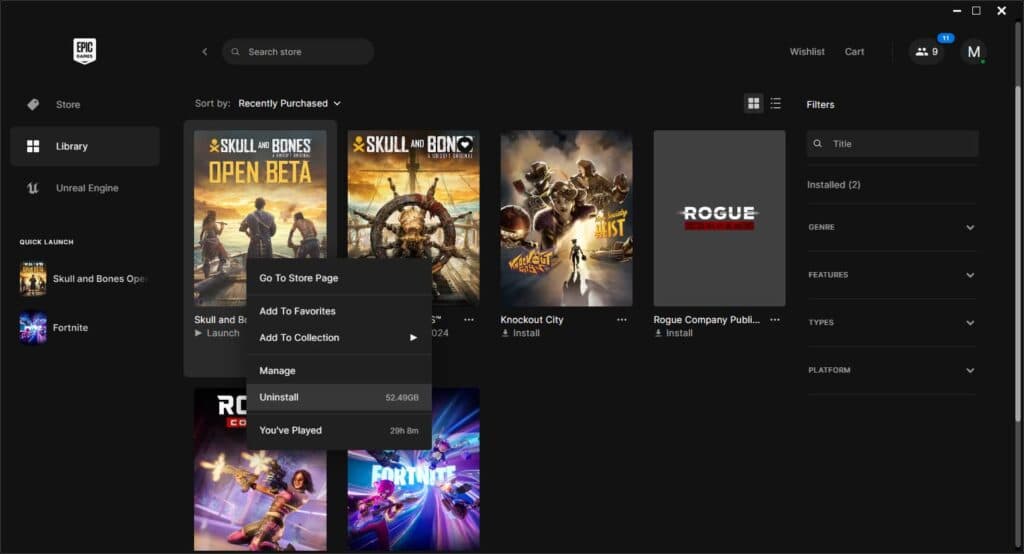
Task: Switch to grid view layout
Action: point(753,103)
